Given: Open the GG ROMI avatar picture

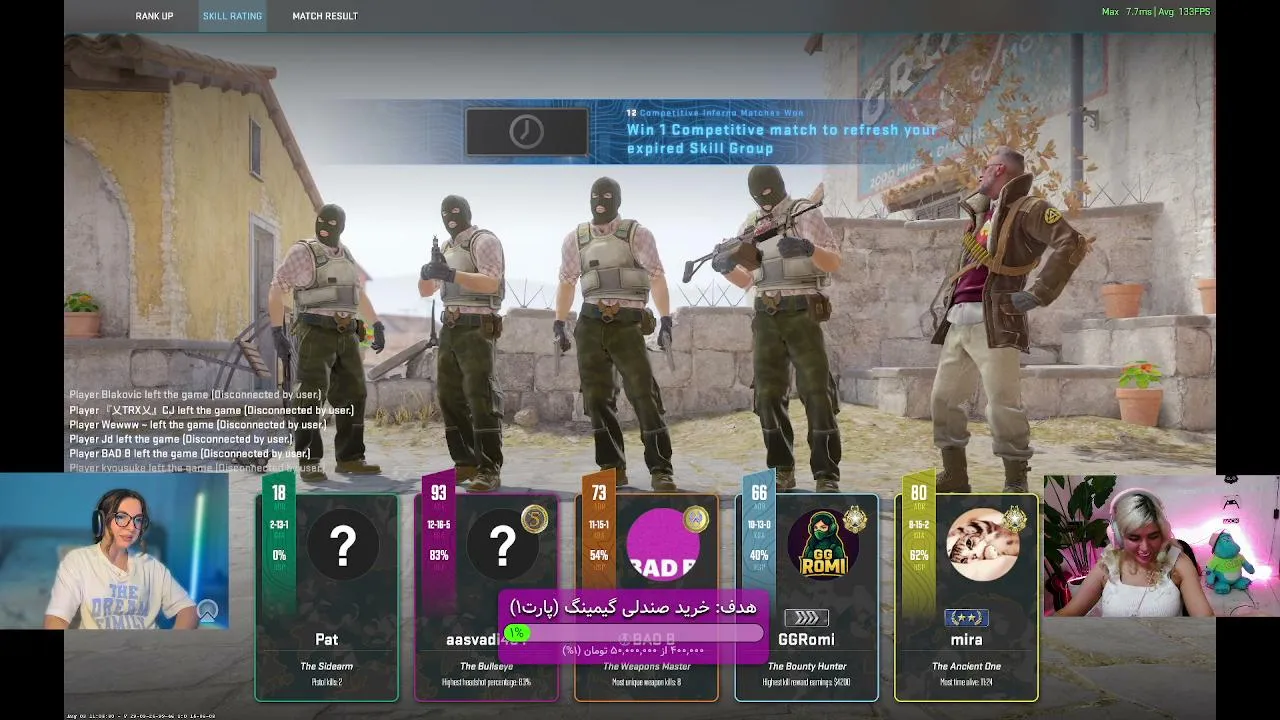Looking at the screenshot, I should tap(823, 546).
